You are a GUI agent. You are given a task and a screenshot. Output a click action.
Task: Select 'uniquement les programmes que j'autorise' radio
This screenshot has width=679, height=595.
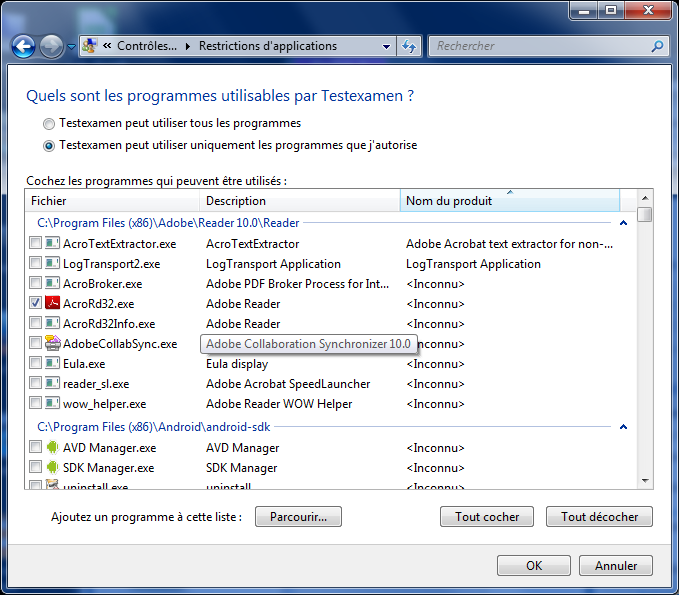tap(49, 146)
